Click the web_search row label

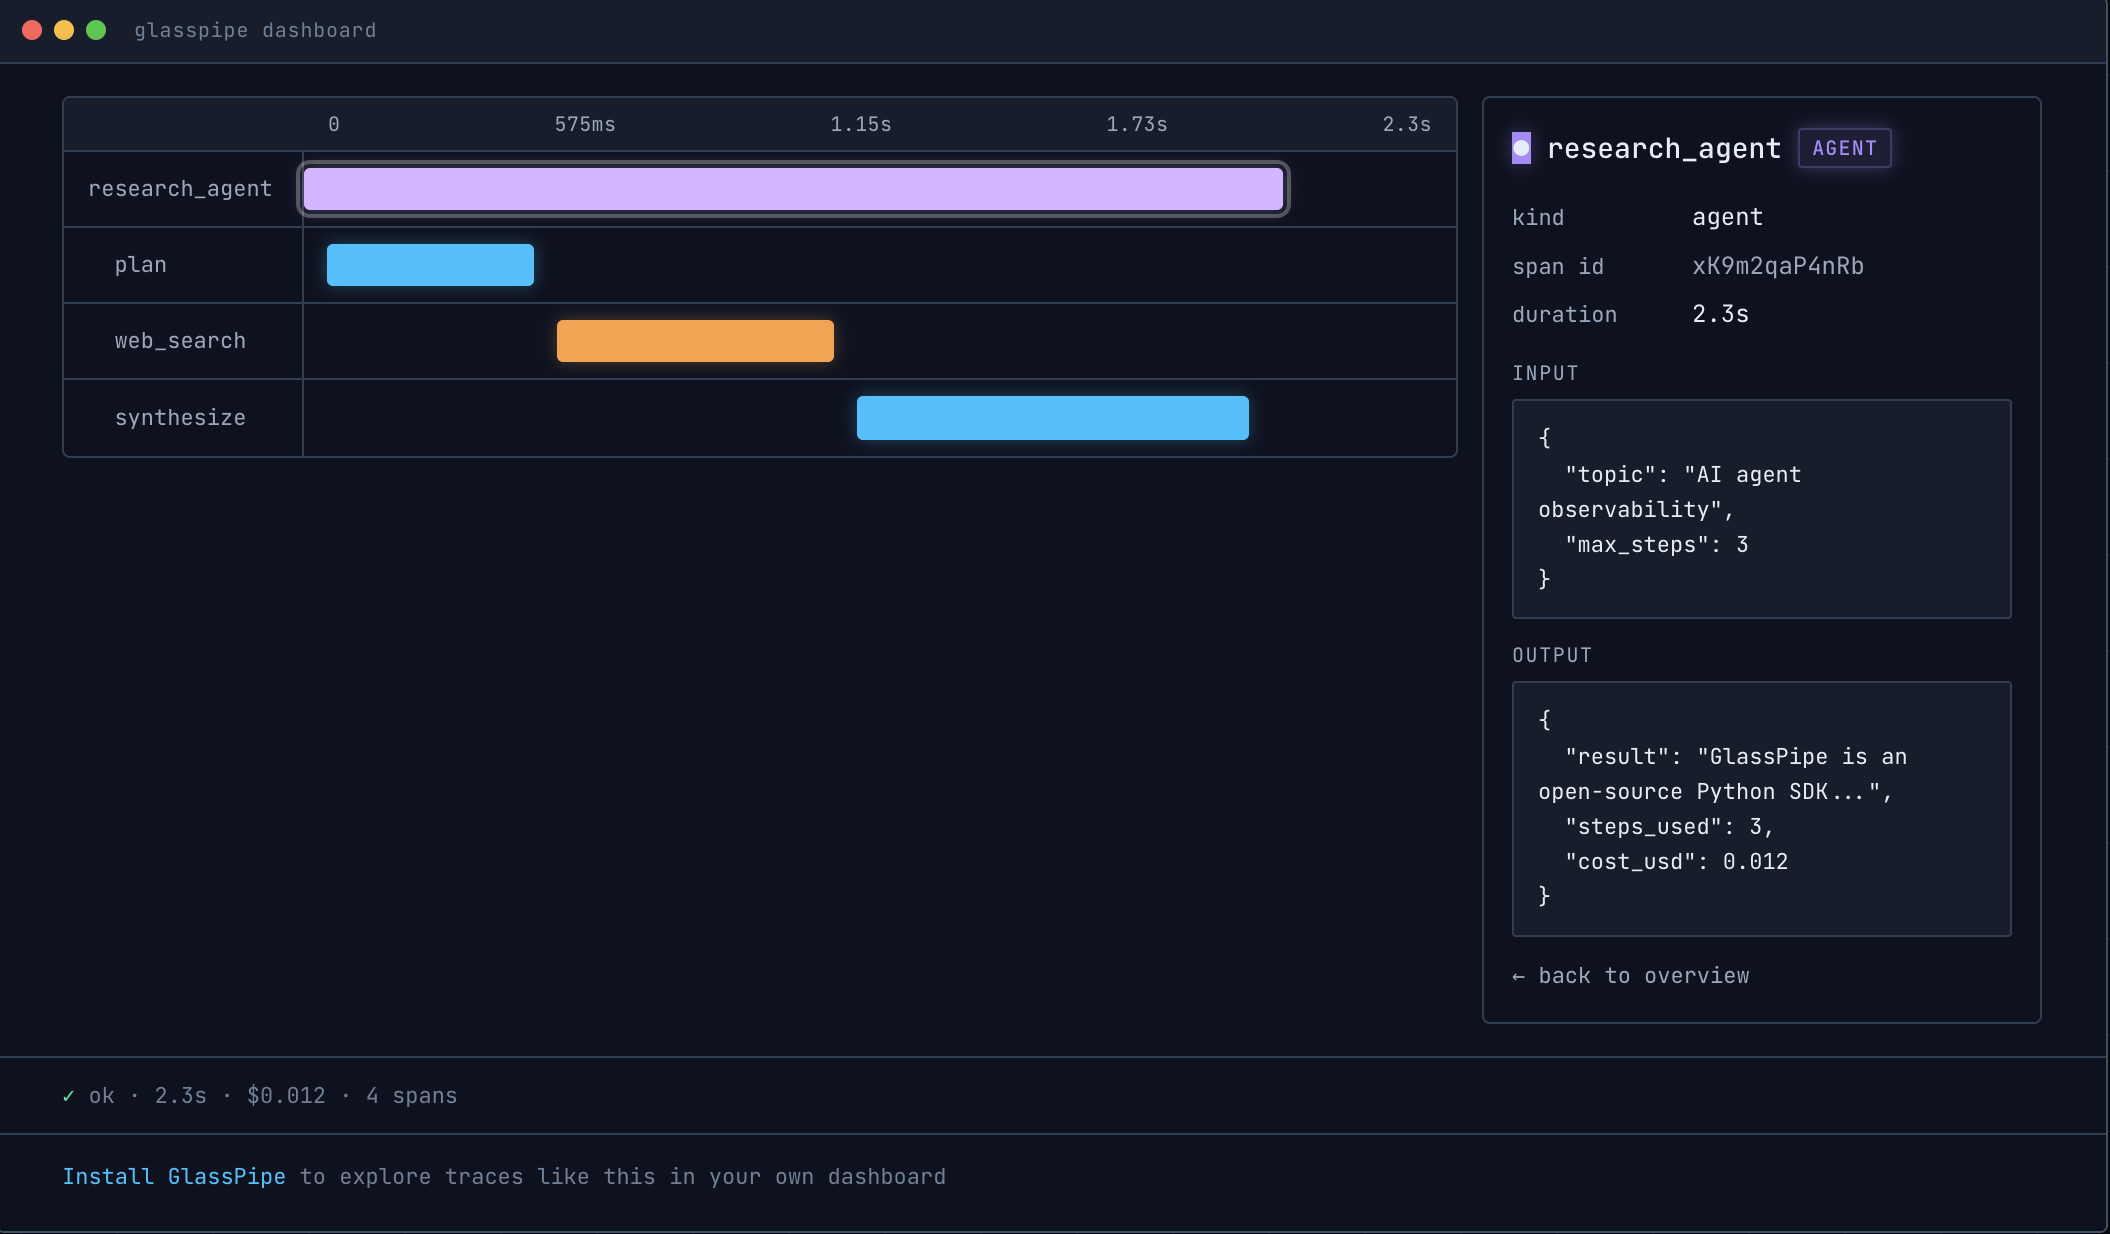click(x=180, y=341)
